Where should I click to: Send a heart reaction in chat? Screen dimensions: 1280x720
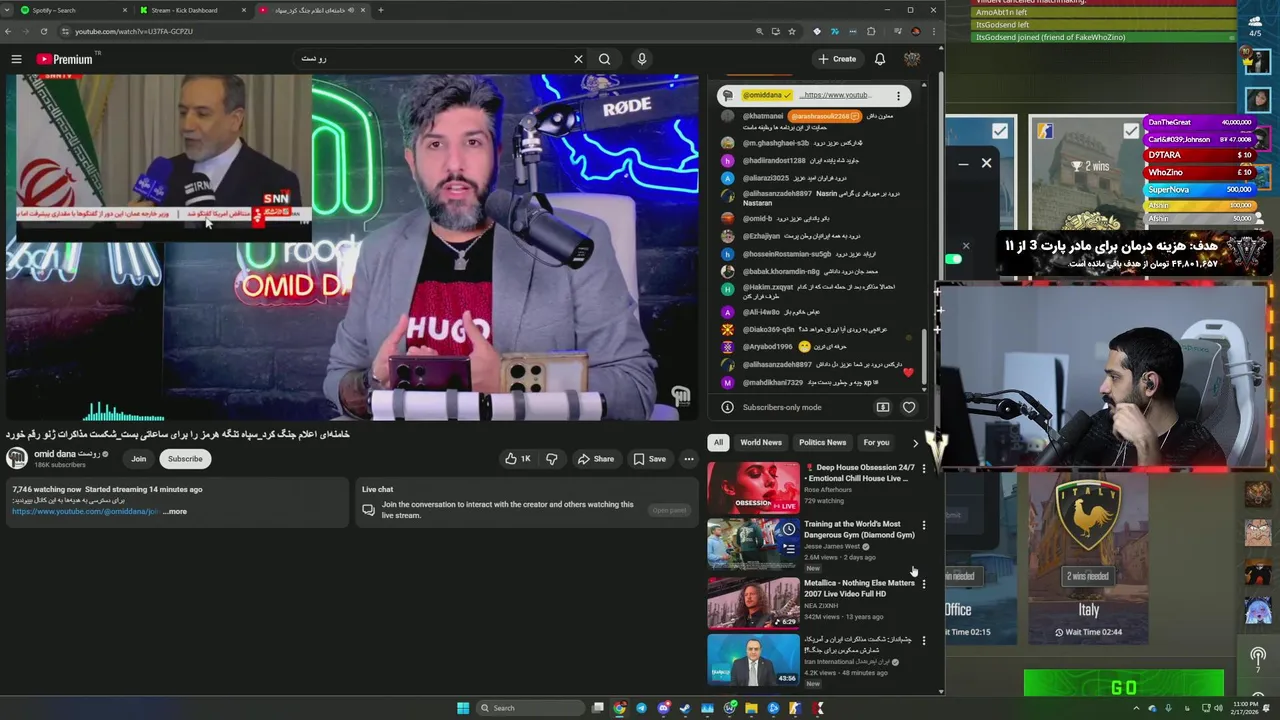point(909,407)
